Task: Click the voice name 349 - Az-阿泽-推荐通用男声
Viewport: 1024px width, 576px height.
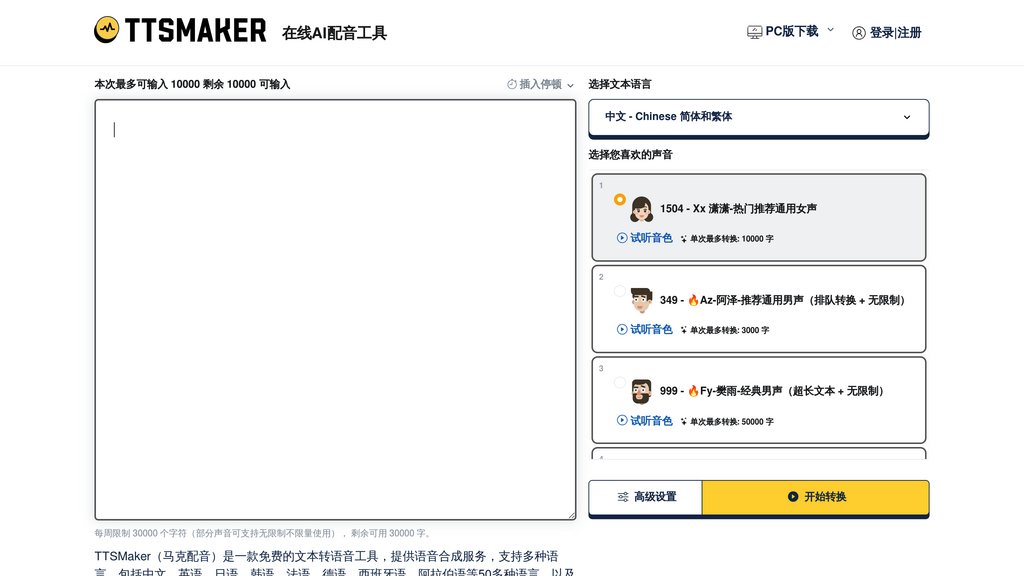Action: pyautogui.click(x=782, y=300)
